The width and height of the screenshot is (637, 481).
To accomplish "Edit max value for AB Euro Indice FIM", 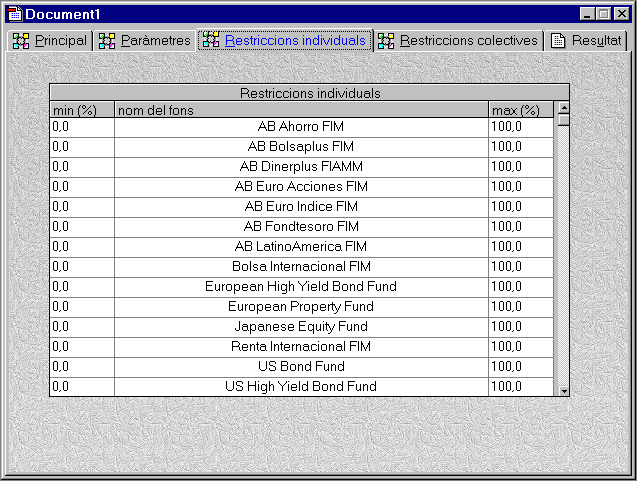I will (x=521, y=207).
